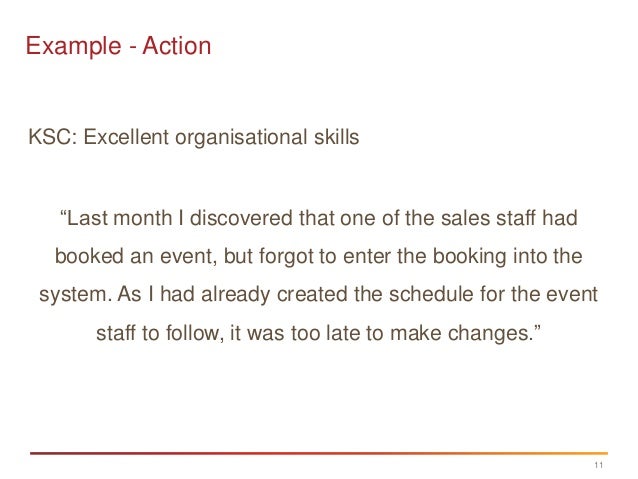Click the slide page number 11
Image resolution: width=638 pixels, height=479 pixels.
pyautogui.click(x=599, y=465)
